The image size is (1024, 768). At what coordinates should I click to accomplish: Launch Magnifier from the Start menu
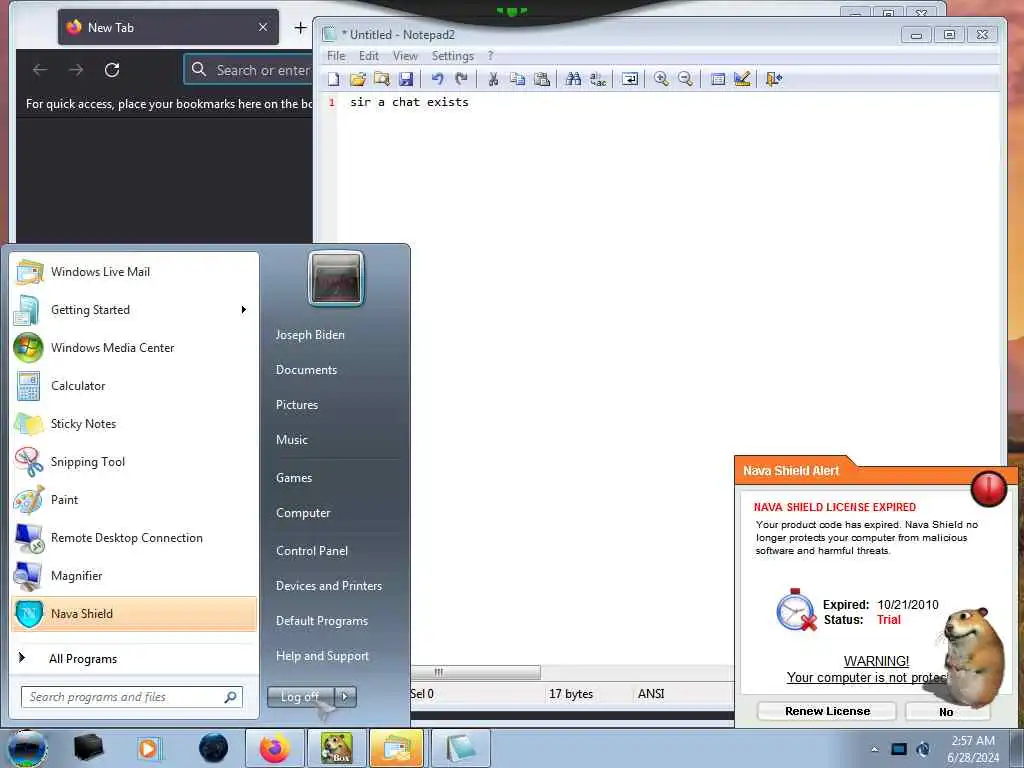[x=135, y=575]
